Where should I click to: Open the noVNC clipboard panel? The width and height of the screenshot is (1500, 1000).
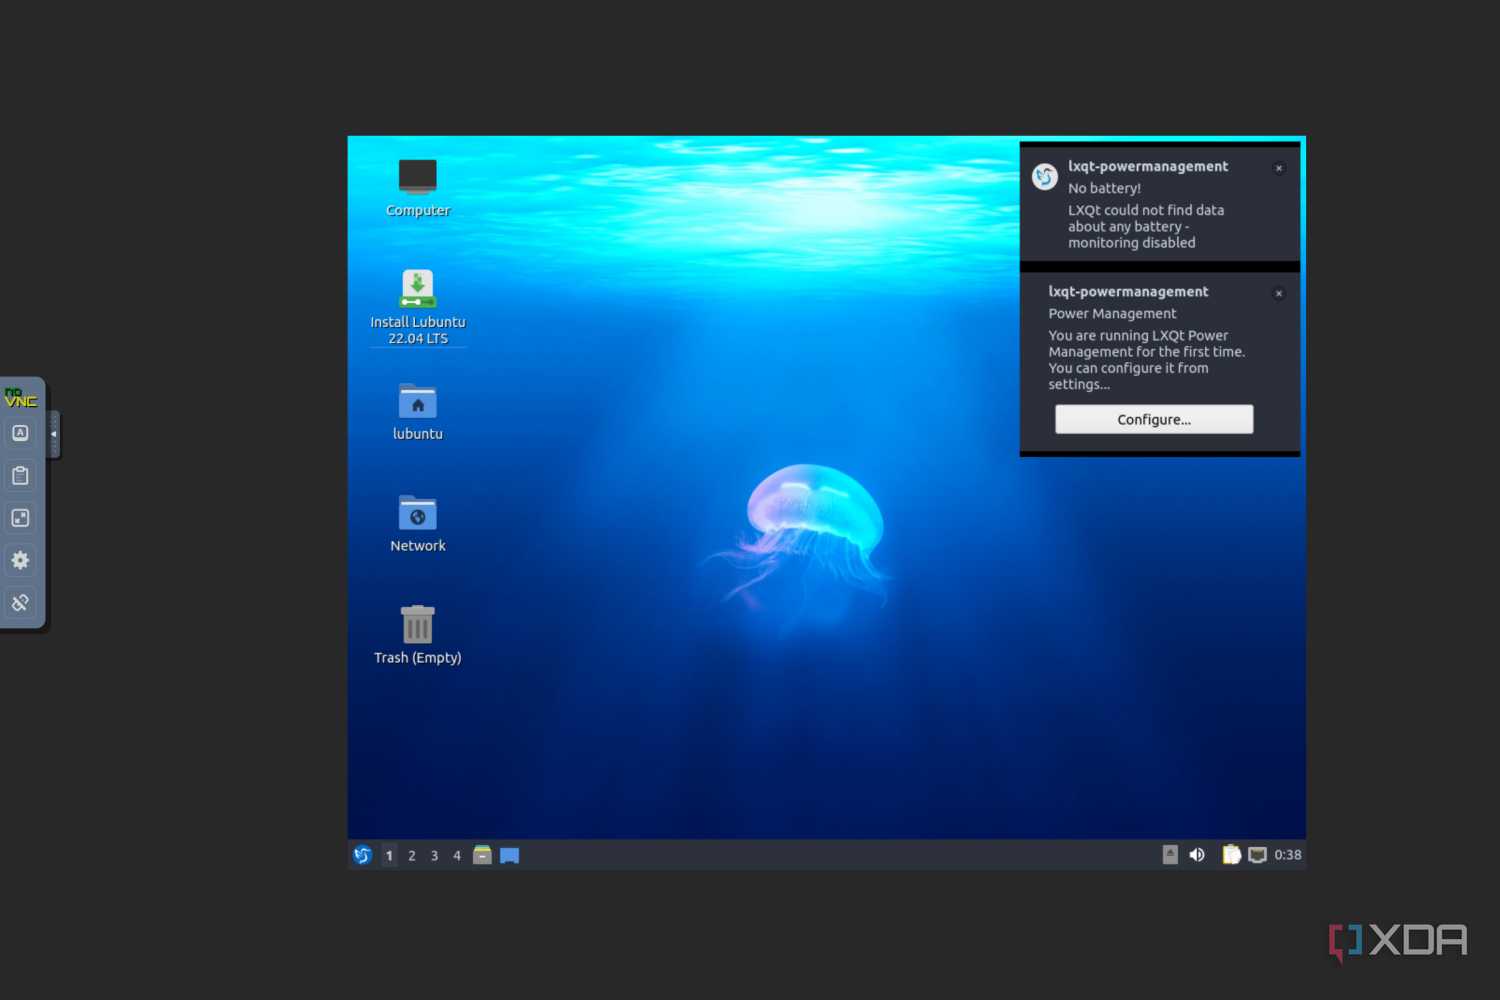[20, 476]
